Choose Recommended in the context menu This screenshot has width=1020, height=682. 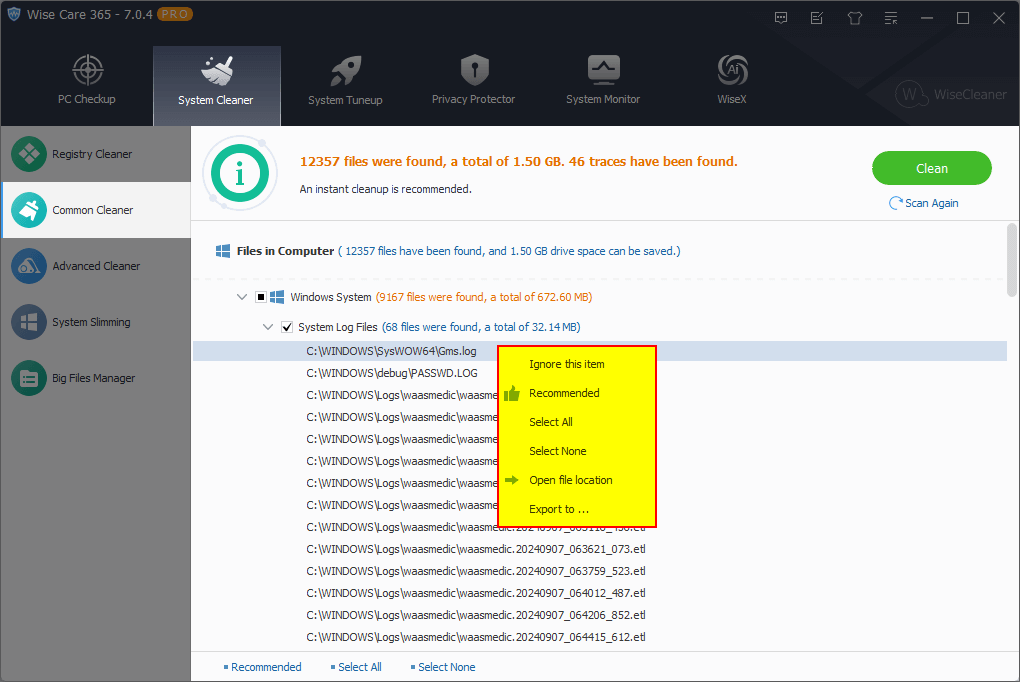[577, 393]
